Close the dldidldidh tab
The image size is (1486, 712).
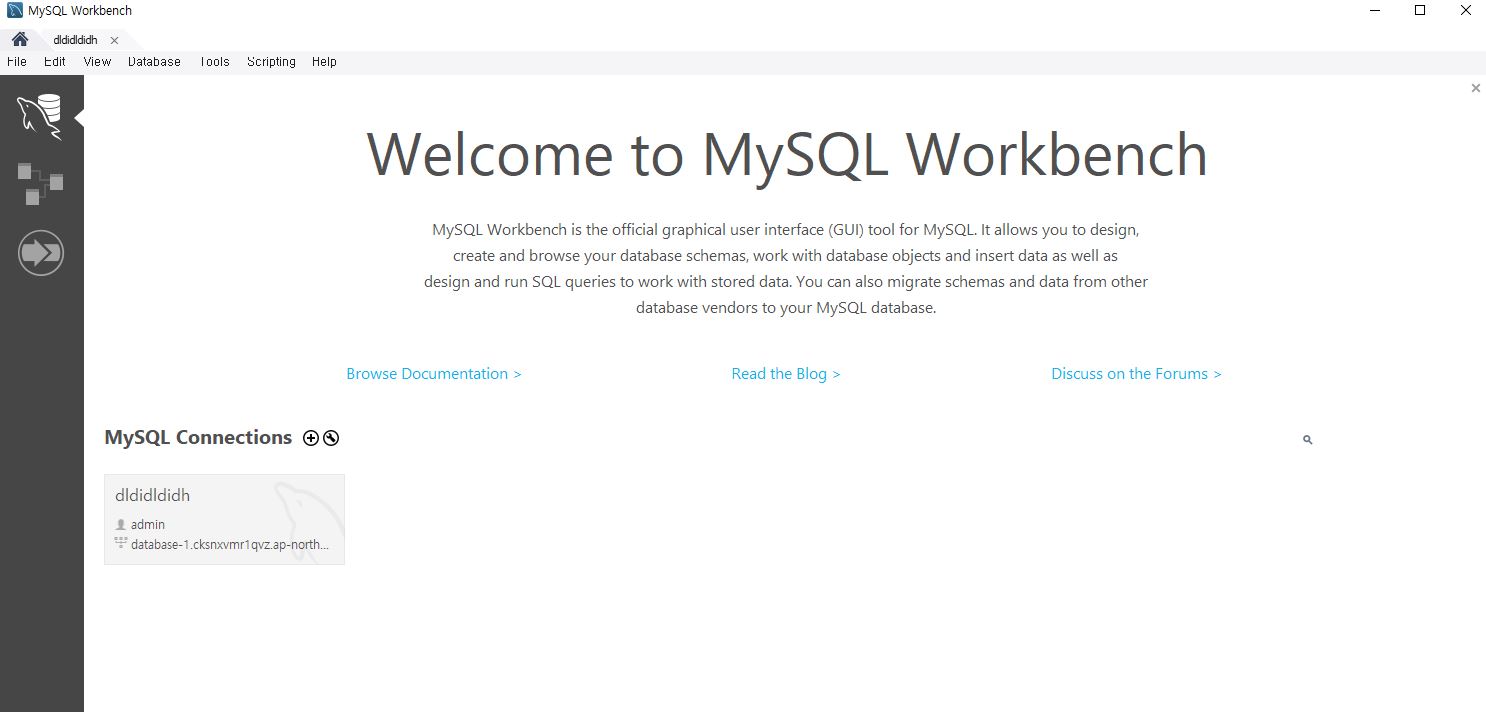[x=114, y=40]
